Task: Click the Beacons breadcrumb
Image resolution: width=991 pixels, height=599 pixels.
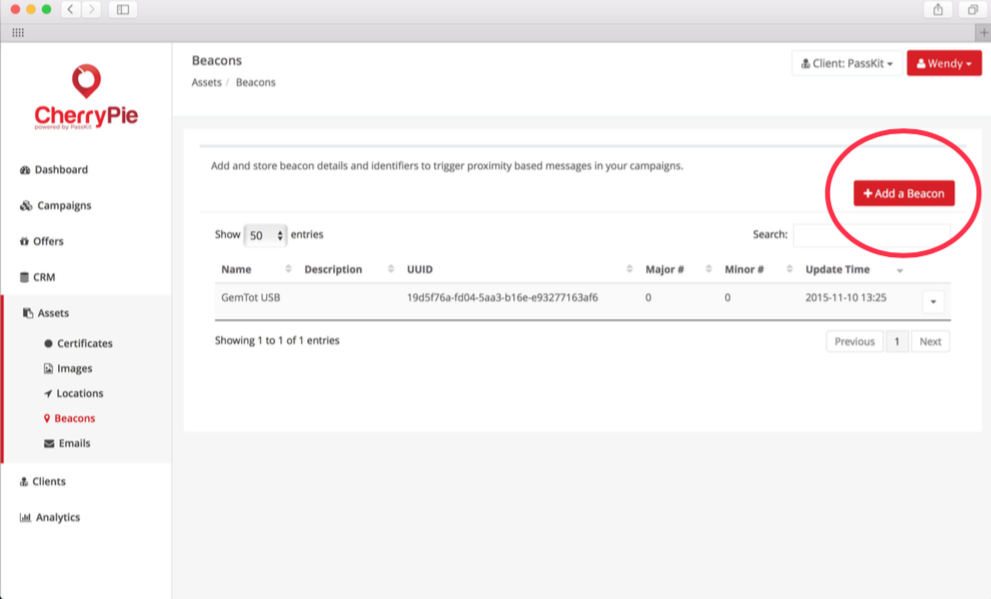Action: coord(255,82)
